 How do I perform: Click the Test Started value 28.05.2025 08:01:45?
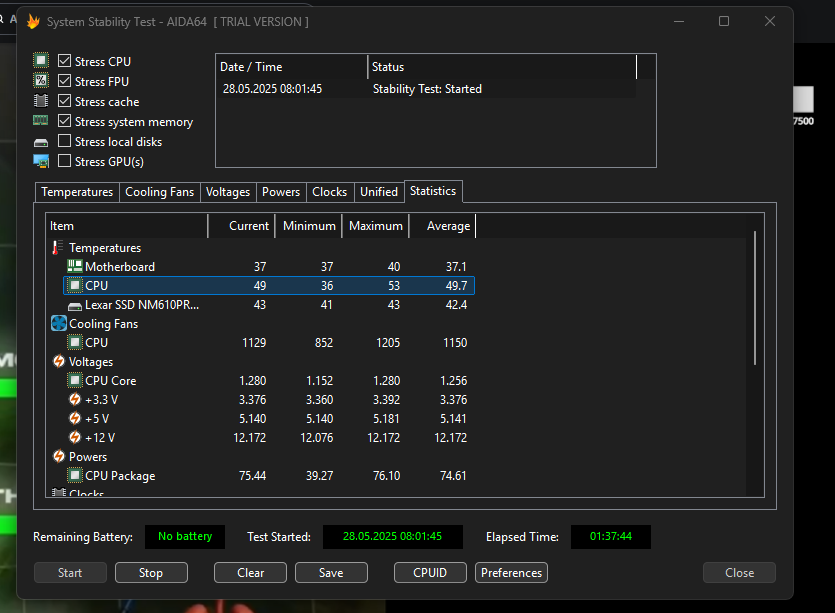pyautogui.click(x=392, y=536)
